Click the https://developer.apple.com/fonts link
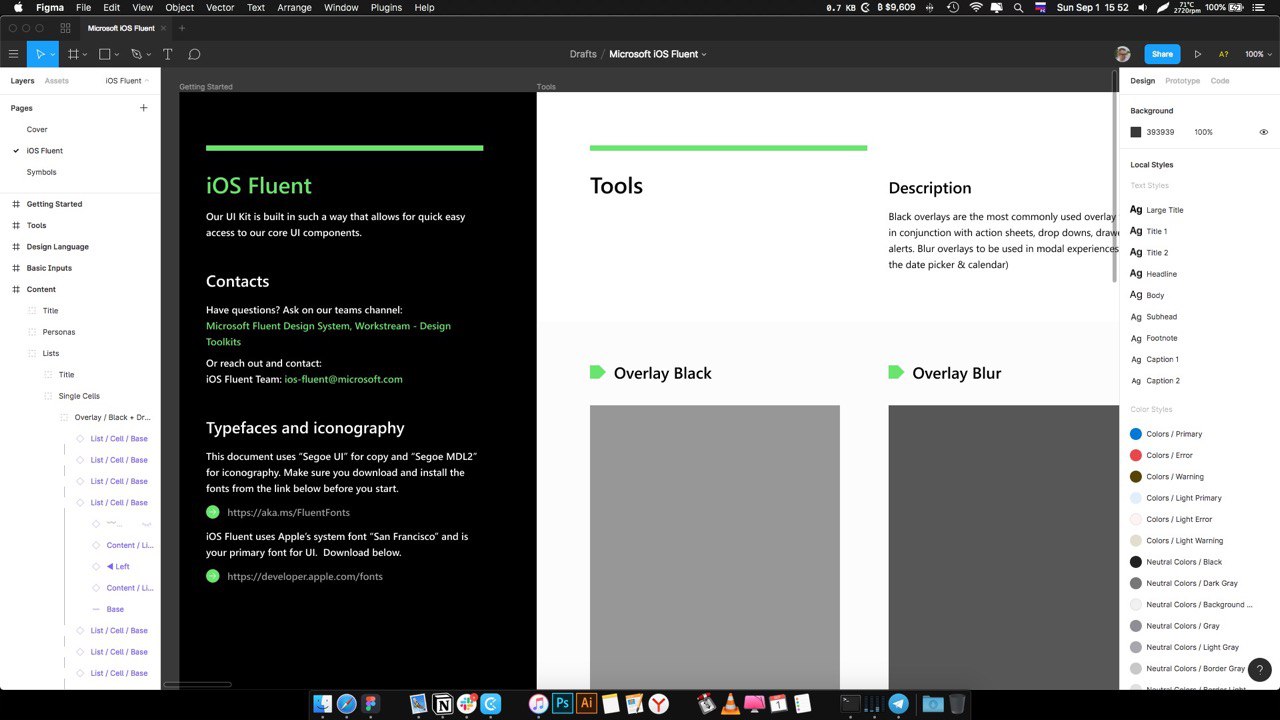Viewport: 1280px width, 720px height. click(x=305, y=576)
